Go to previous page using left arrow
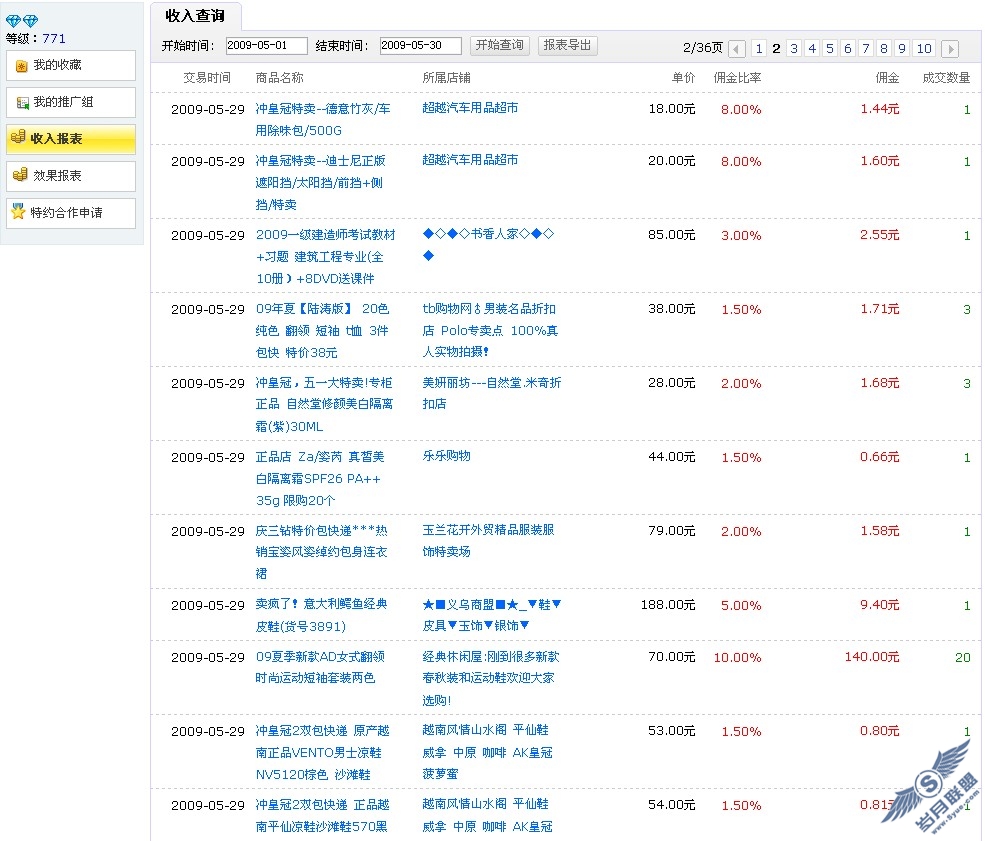The image size is (985, 841). pyautogui.click(x=737, y=49)
